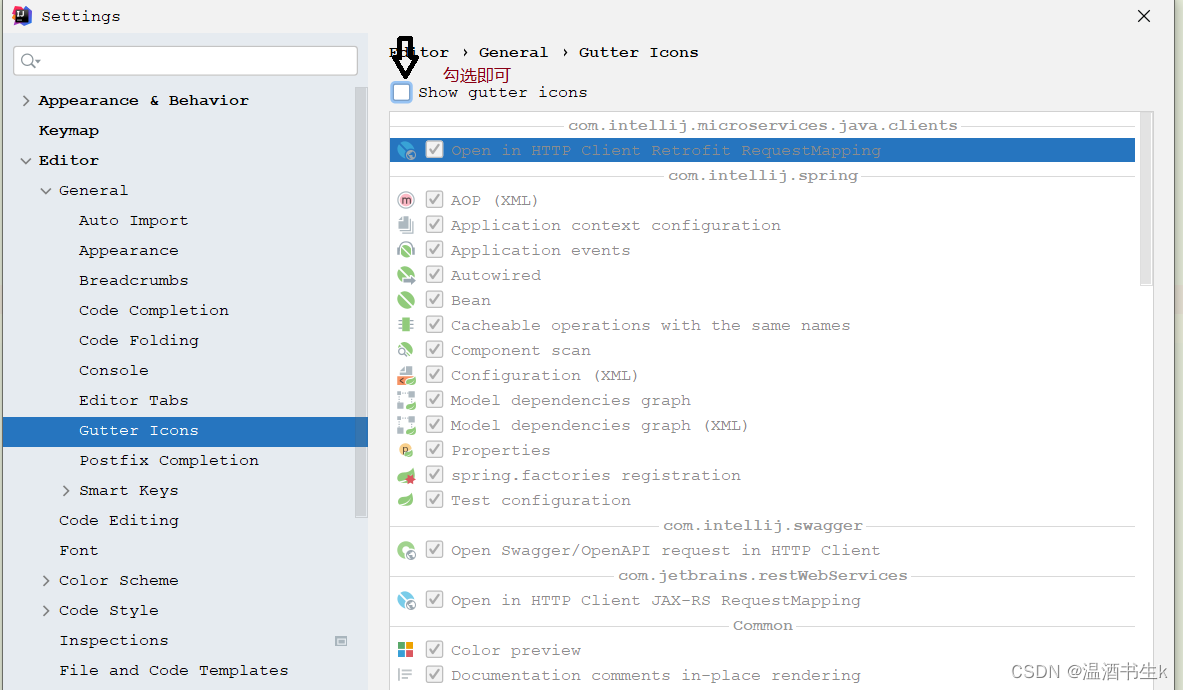Image resolution: width=1183 pixels, height=690 pixels.
Task: Click Gutter Icons in breadcrumb path
Action: 639,53
